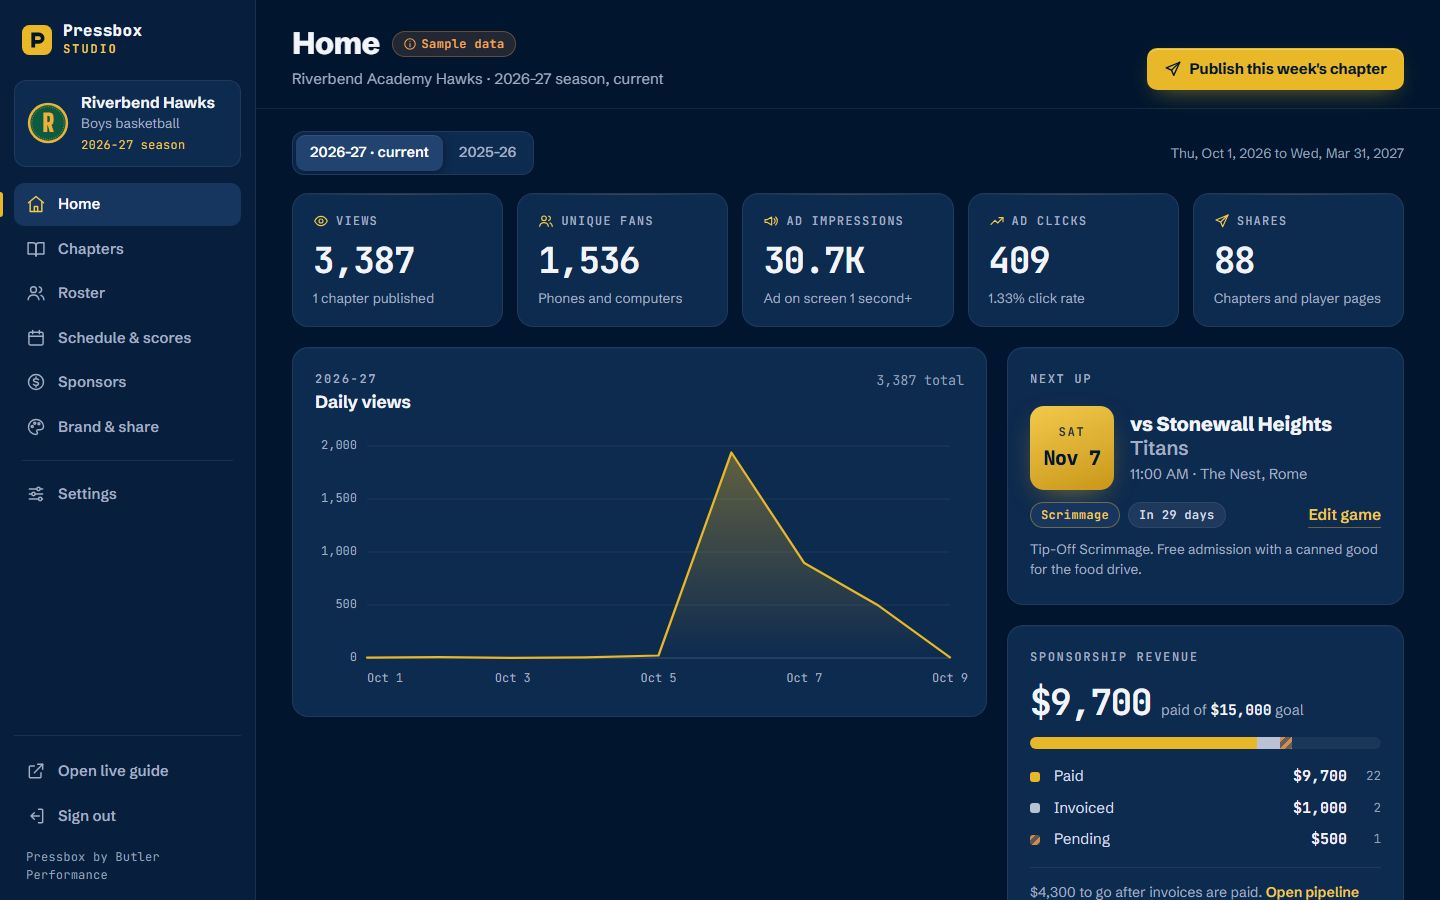Viewport: 1440px width, 900px height.
Task: Click the Sample data badge
Action: click(x=454, y=44)
